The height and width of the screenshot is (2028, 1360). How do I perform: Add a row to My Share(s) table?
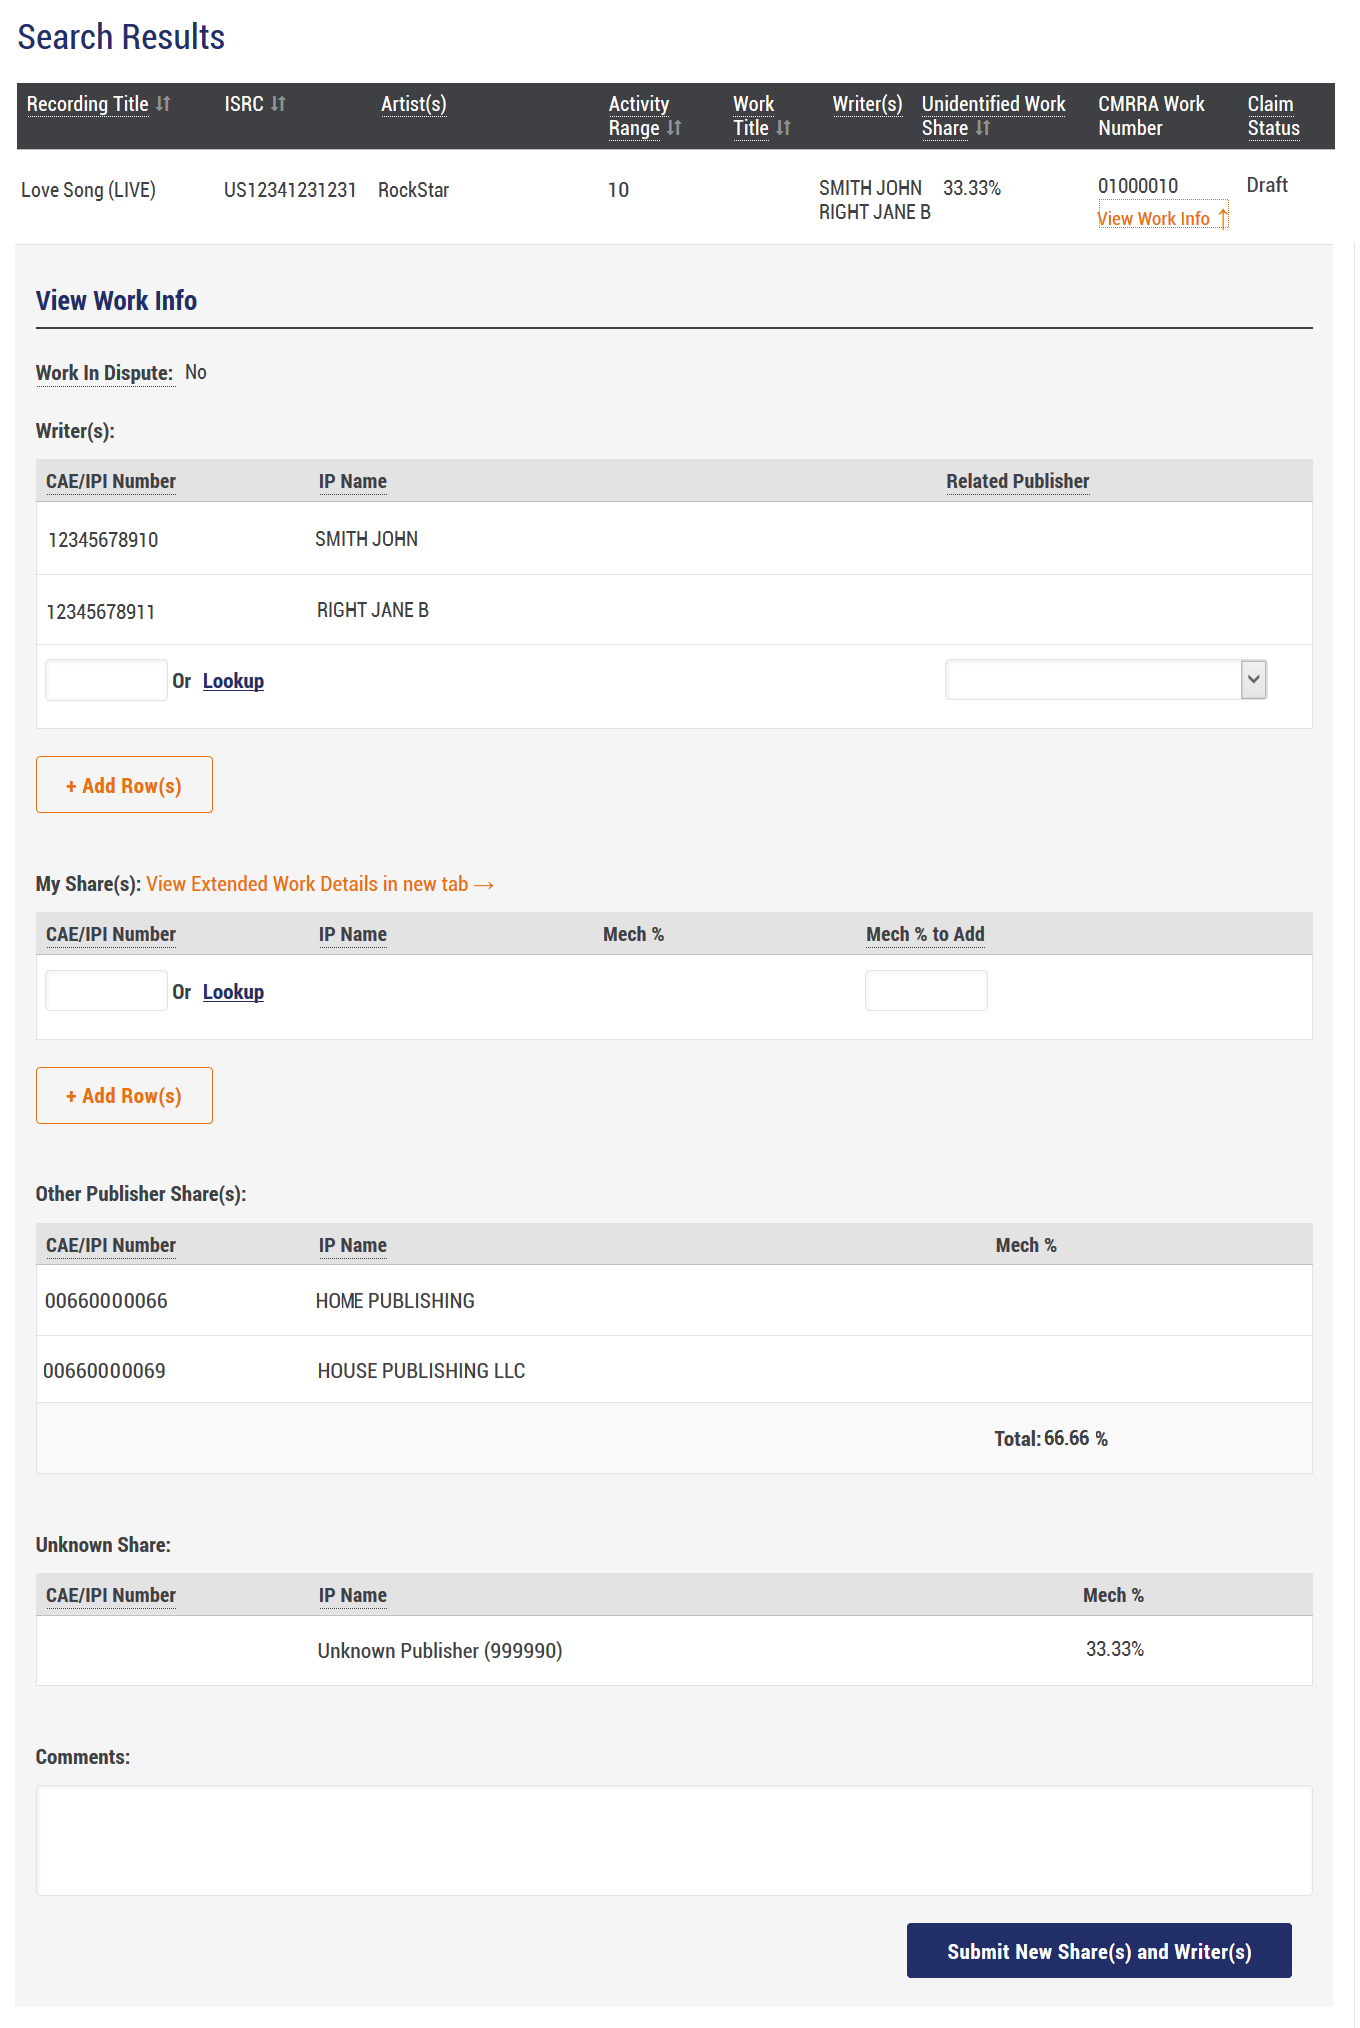[124, 1096]
